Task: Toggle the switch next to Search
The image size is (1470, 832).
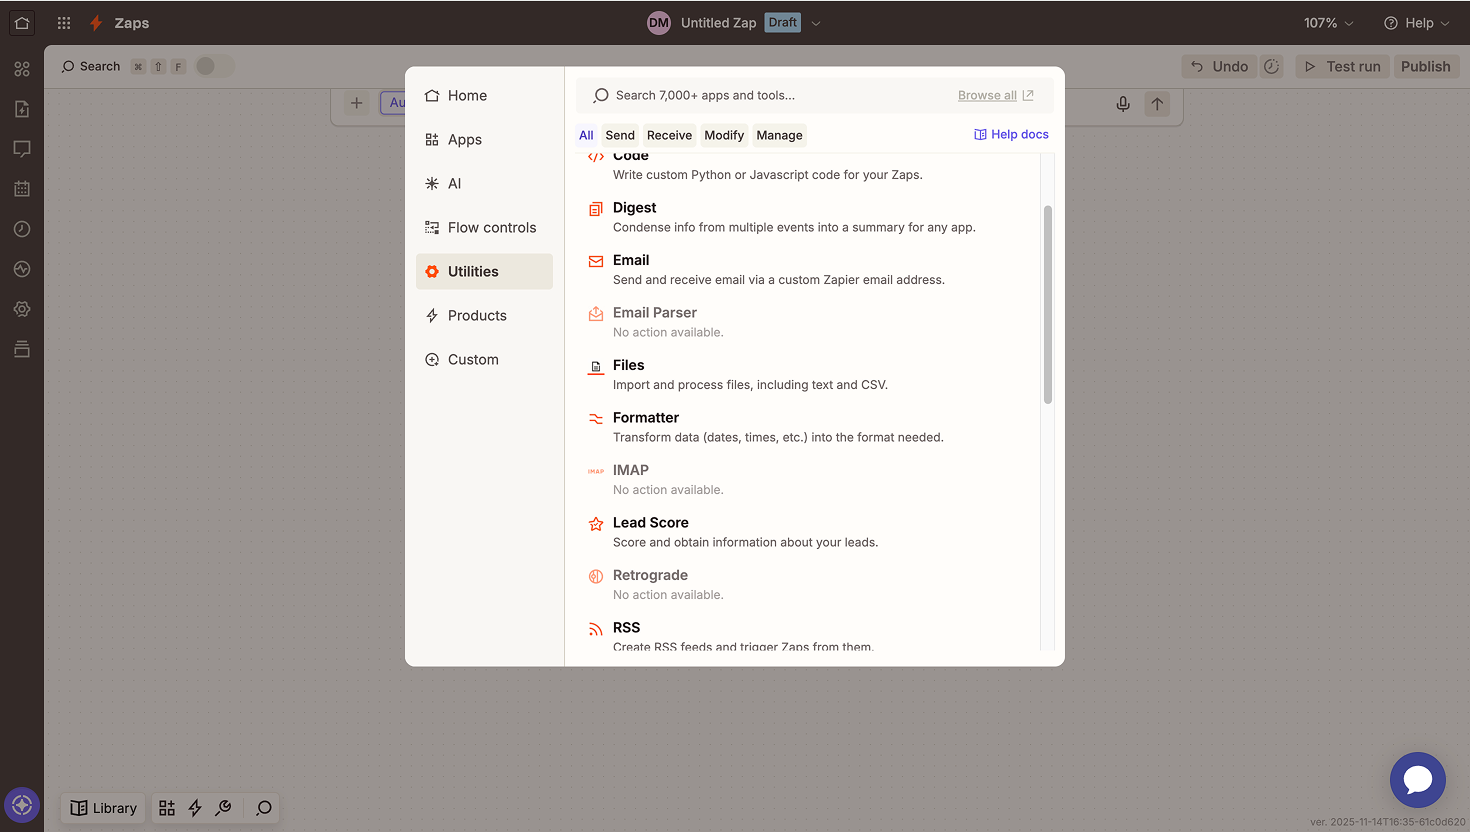Action: coord(214,66)
